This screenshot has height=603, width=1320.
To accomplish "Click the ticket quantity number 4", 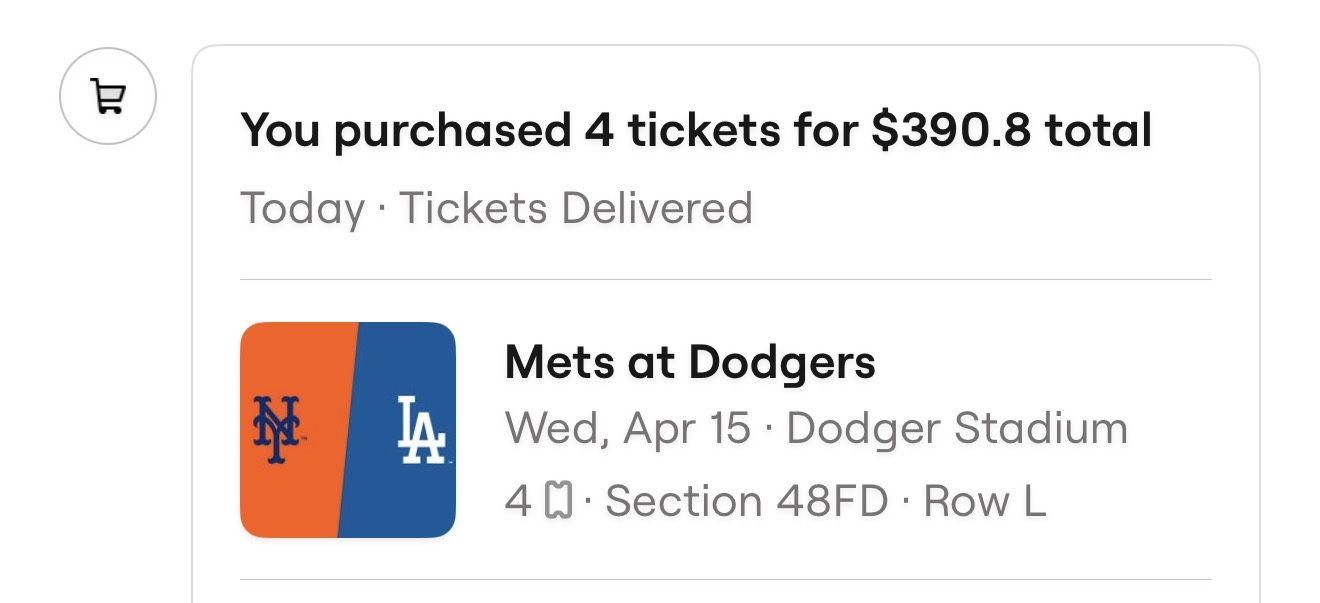I will coord(518,500).
